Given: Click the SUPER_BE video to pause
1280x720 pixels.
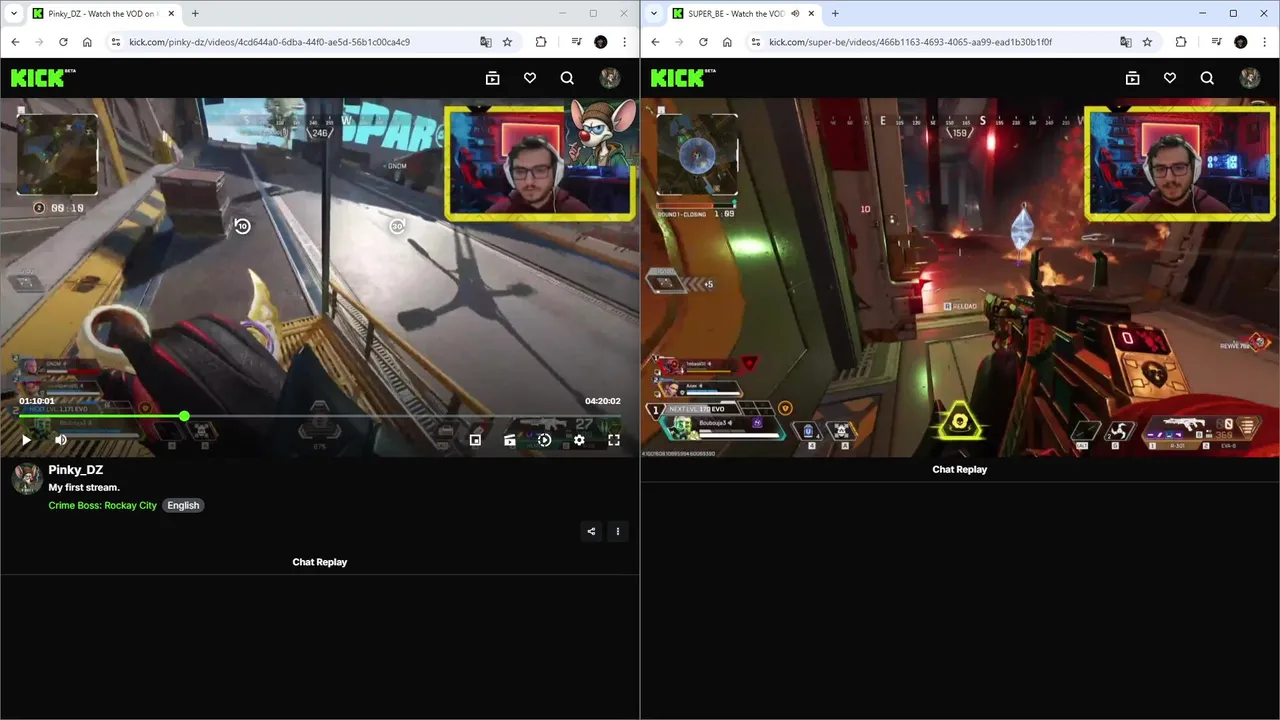Looking at the screenshot, I should 960,278.
